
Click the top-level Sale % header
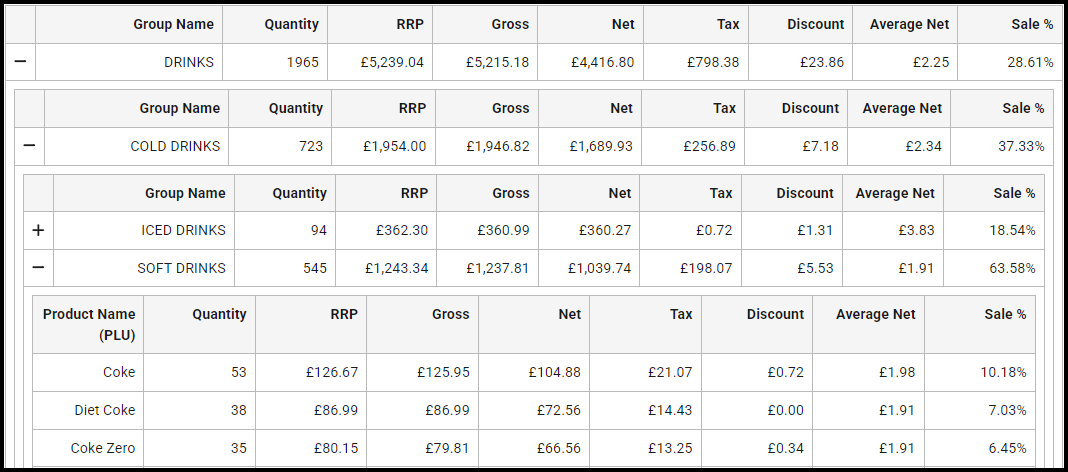[x=1029, y=24]
